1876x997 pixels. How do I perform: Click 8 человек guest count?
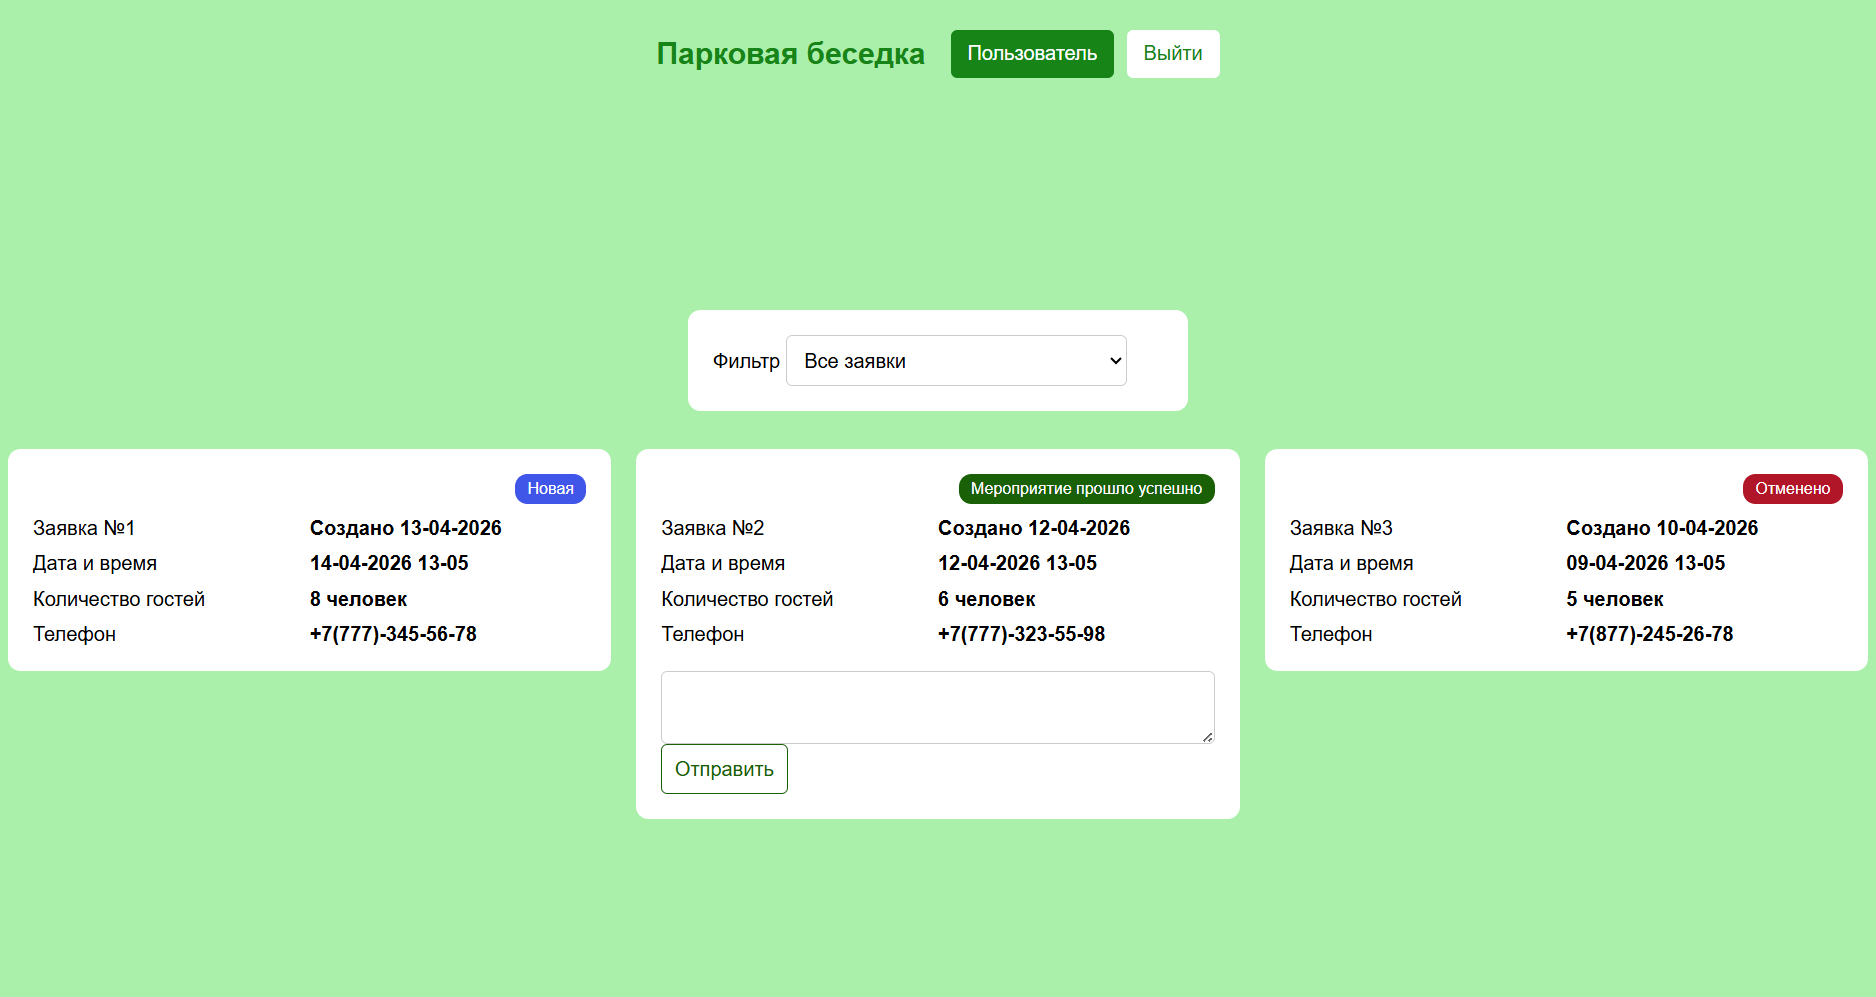click(358, 599)
